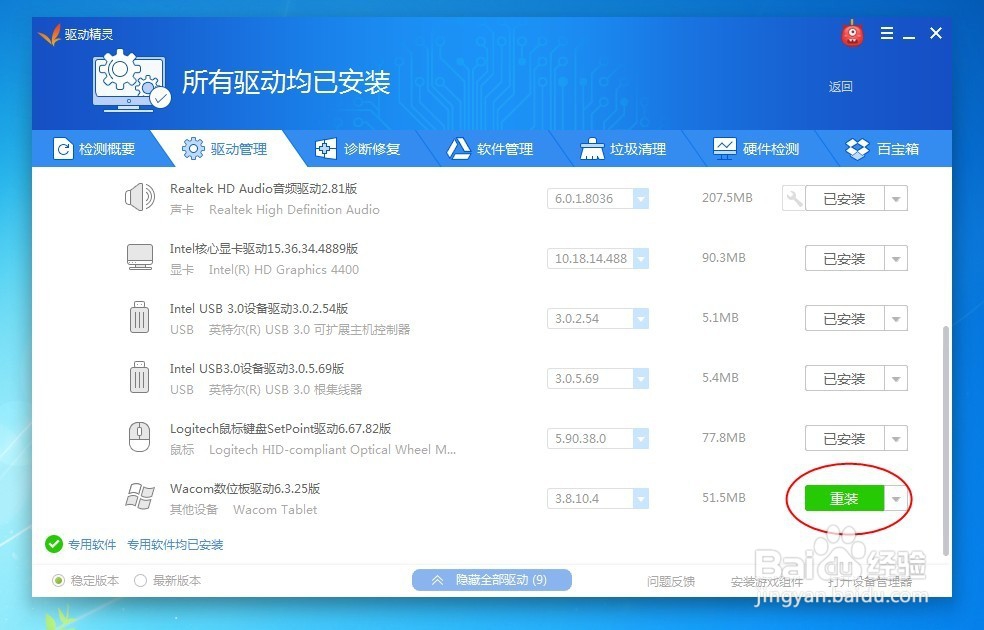The height and width of the screenshot is (630, 984).
Task: Click the 专用软件均已安装 link
Action: point(175,545)
